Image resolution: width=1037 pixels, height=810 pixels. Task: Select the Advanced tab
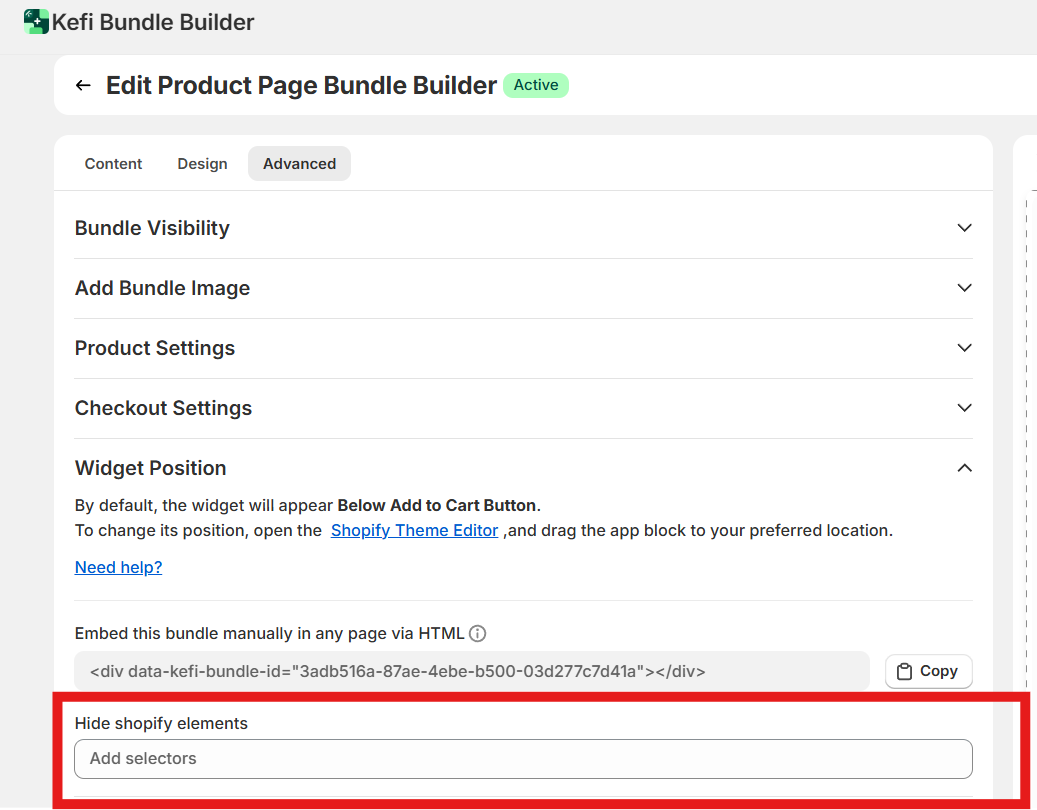(299, 164)
